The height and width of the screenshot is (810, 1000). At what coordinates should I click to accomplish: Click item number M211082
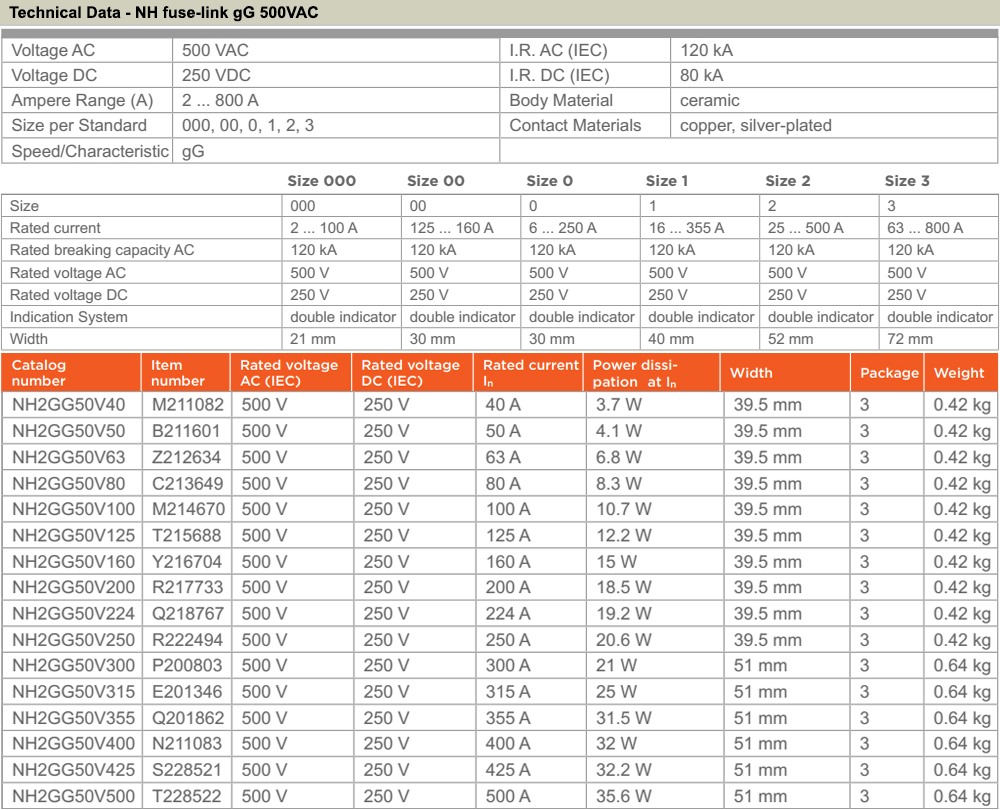(x=188, y=404)
